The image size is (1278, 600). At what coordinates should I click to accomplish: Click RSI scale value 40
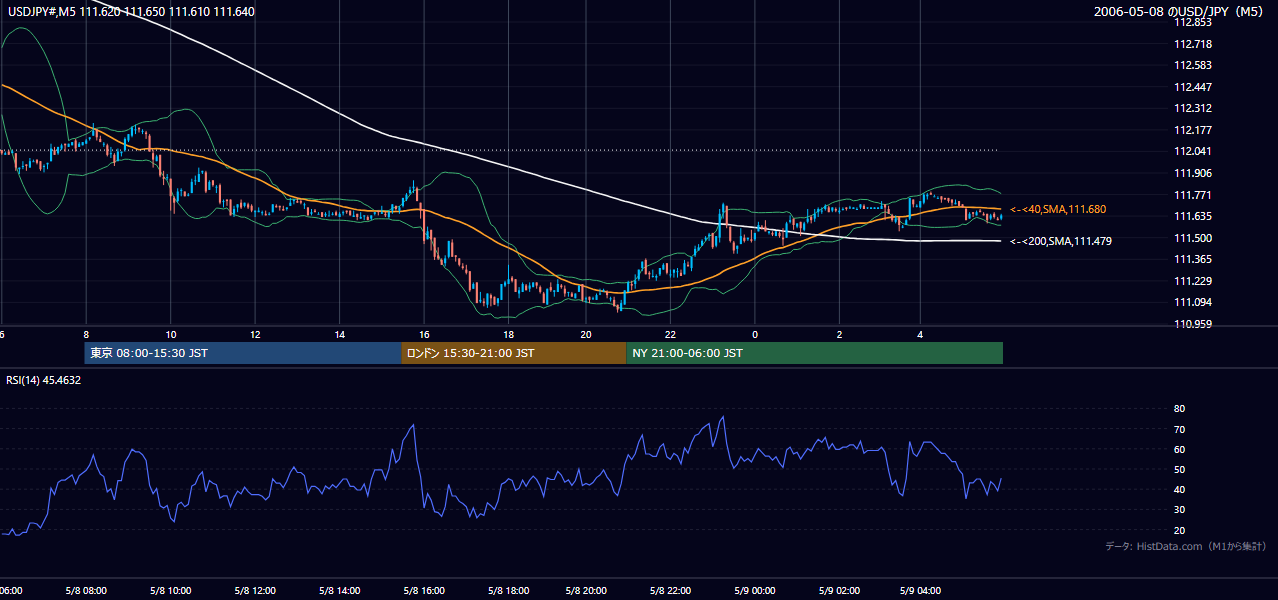(1179, 489)
